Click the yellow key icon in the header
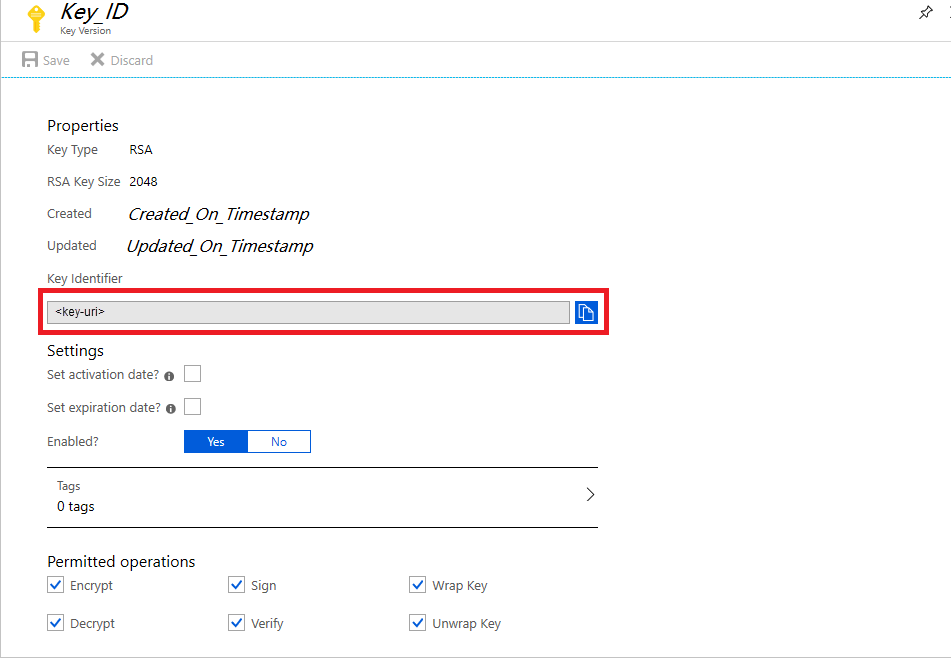Viewport: 951px width, 658px height. click(36, 18)
